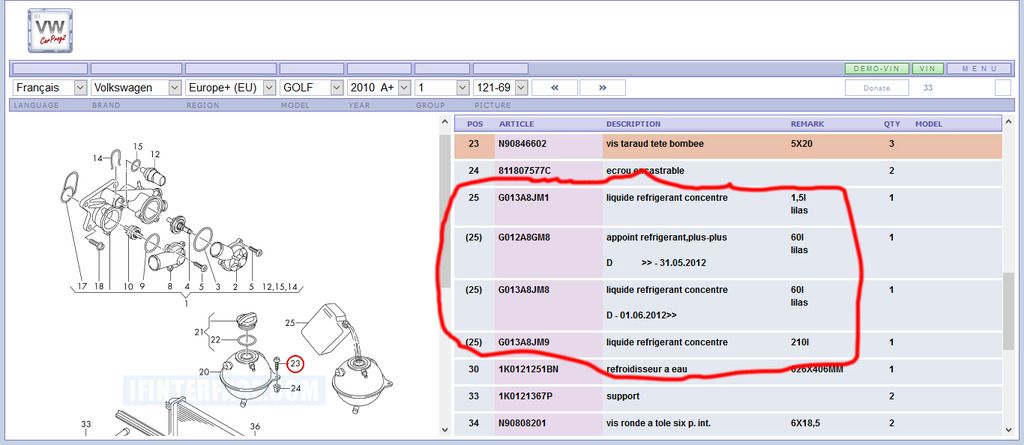Select article G013A8JM9 in the parts list
Screen dimensions: 1024x445
click(524, 342)
